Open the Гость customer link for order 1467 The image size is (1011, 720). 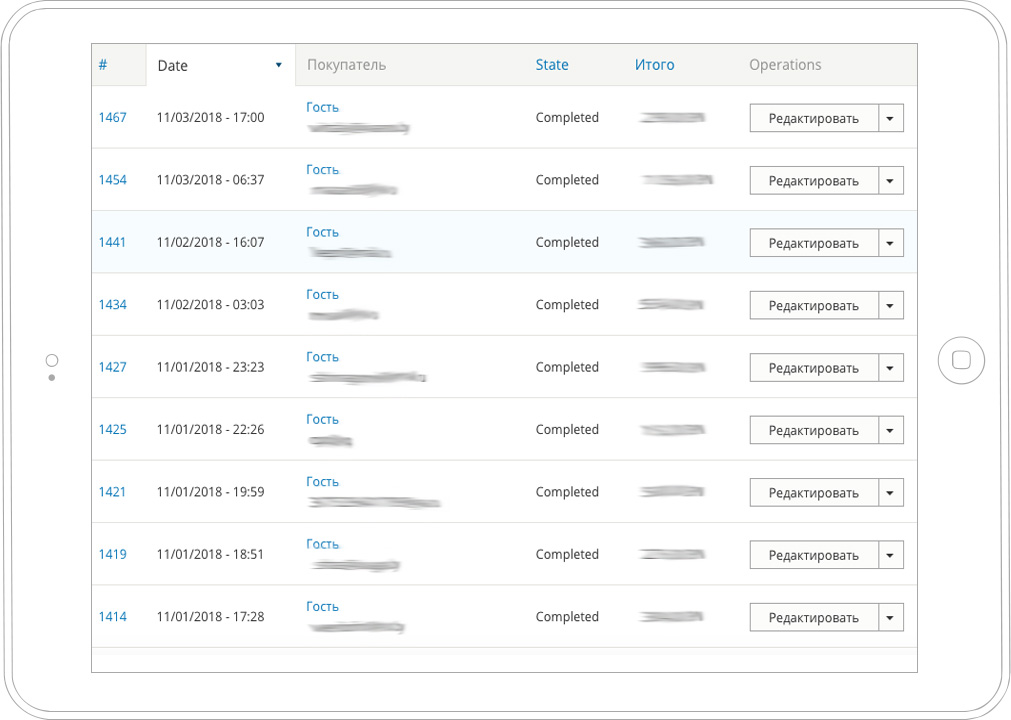point(322,107)
